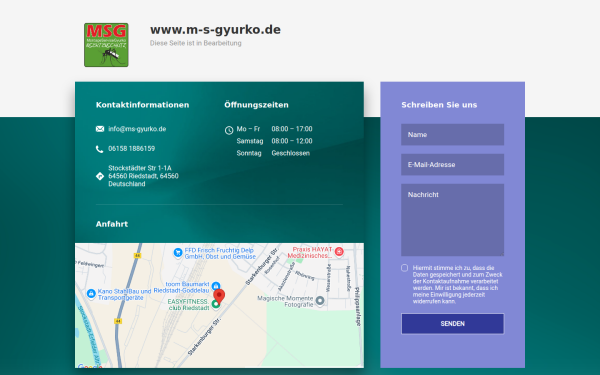
Task: Click the 'Sonntag' Geschlossen row
Action: (273, 153)
